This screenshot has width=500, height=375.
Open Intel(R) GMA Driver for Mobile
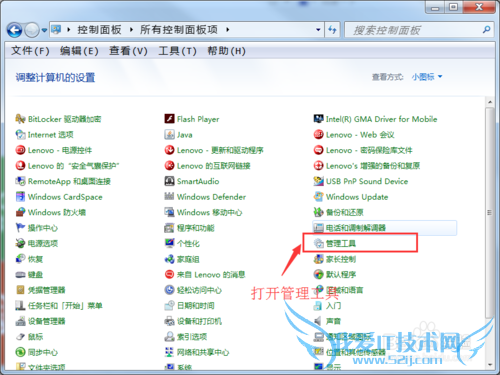click(x=375, y=119)
